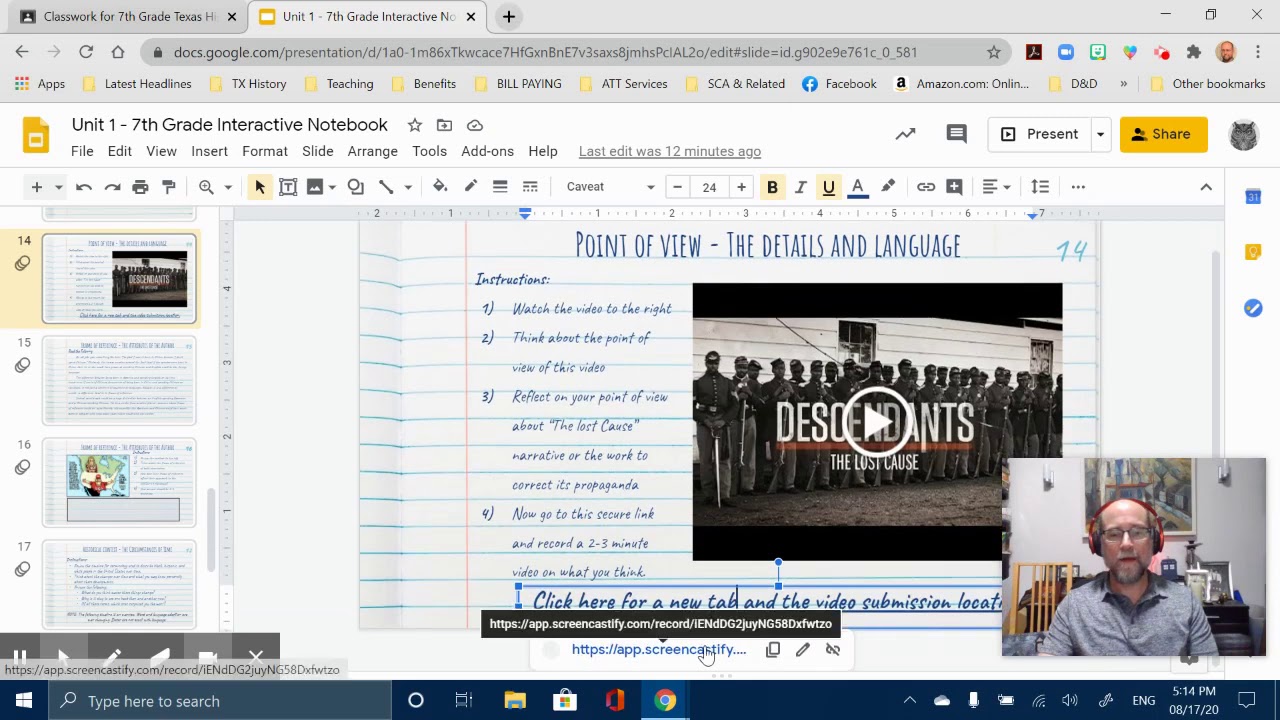This screenshot has width=1280, height=720.
Task: Open the File menu
Action: point(82,151)
